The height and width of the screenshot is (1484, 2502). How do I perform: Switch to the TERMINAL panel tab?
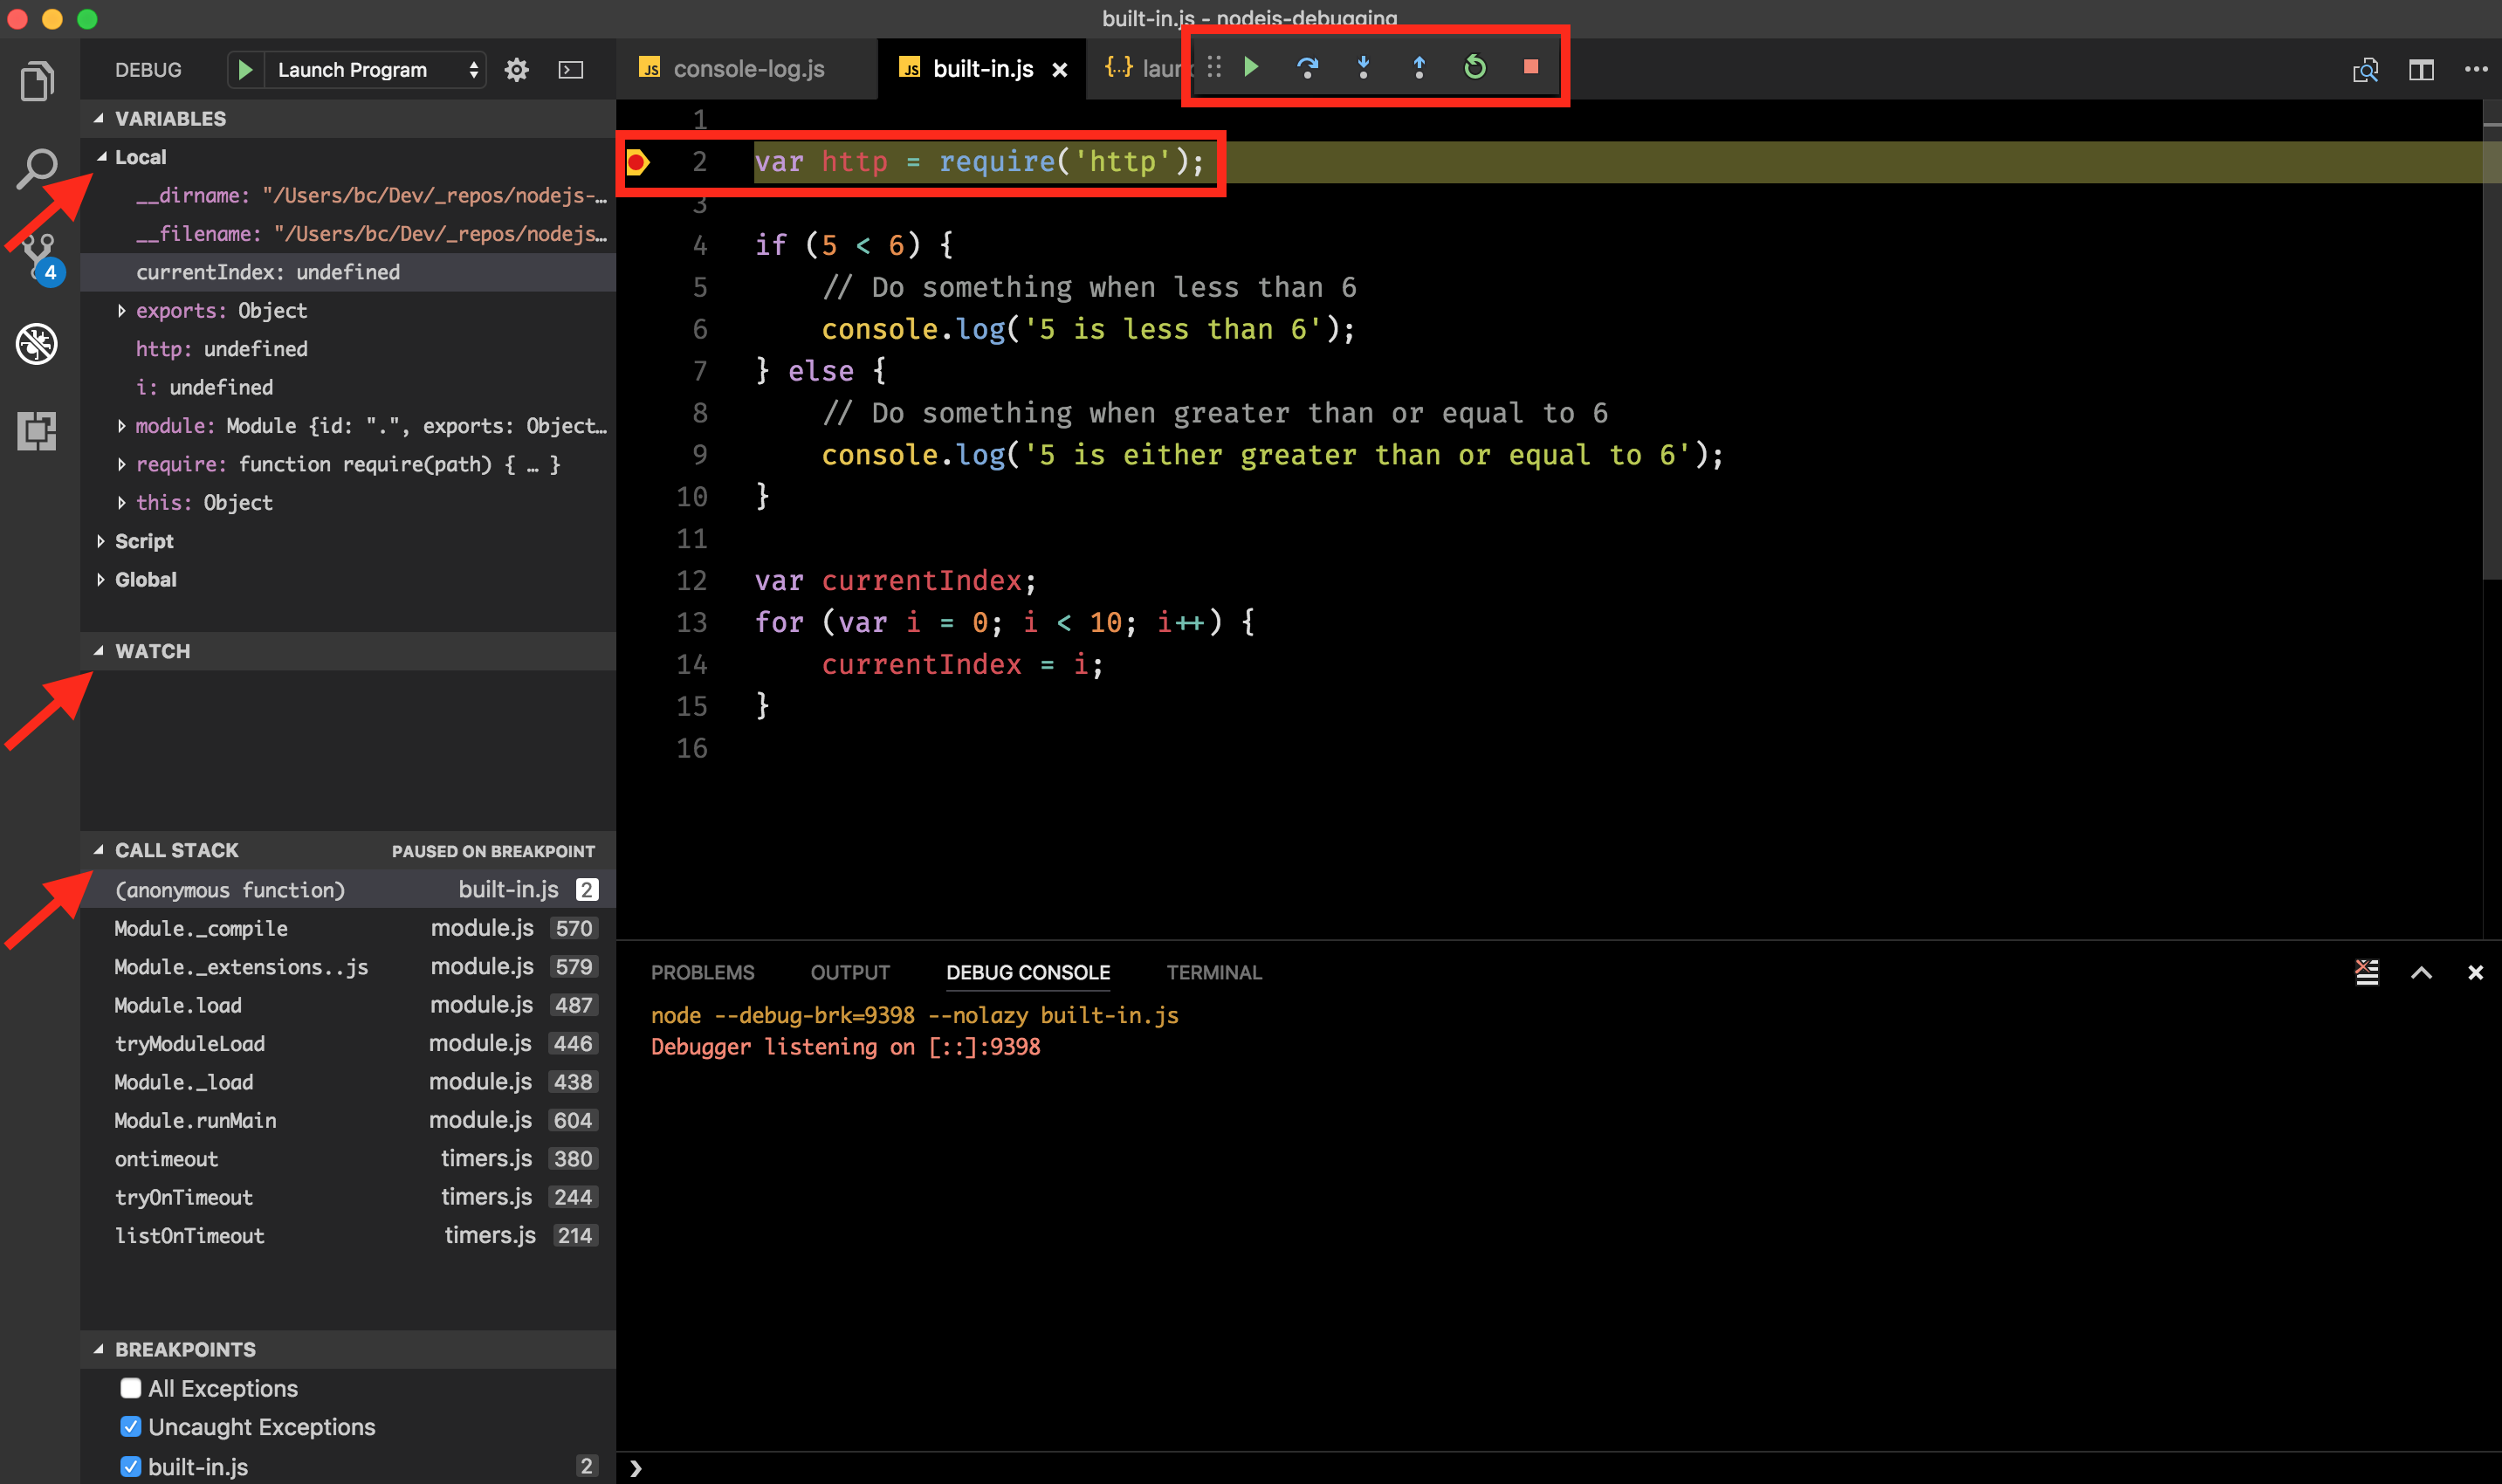point(1214,972)
